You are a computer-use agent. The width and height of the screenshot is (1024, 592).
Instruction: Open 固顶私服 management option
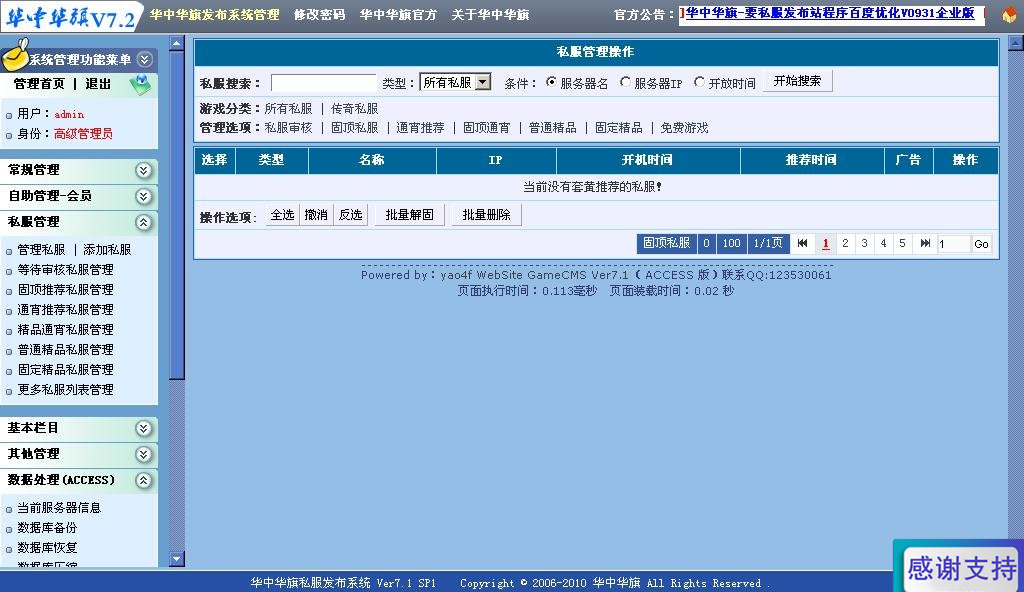[355, 127]
